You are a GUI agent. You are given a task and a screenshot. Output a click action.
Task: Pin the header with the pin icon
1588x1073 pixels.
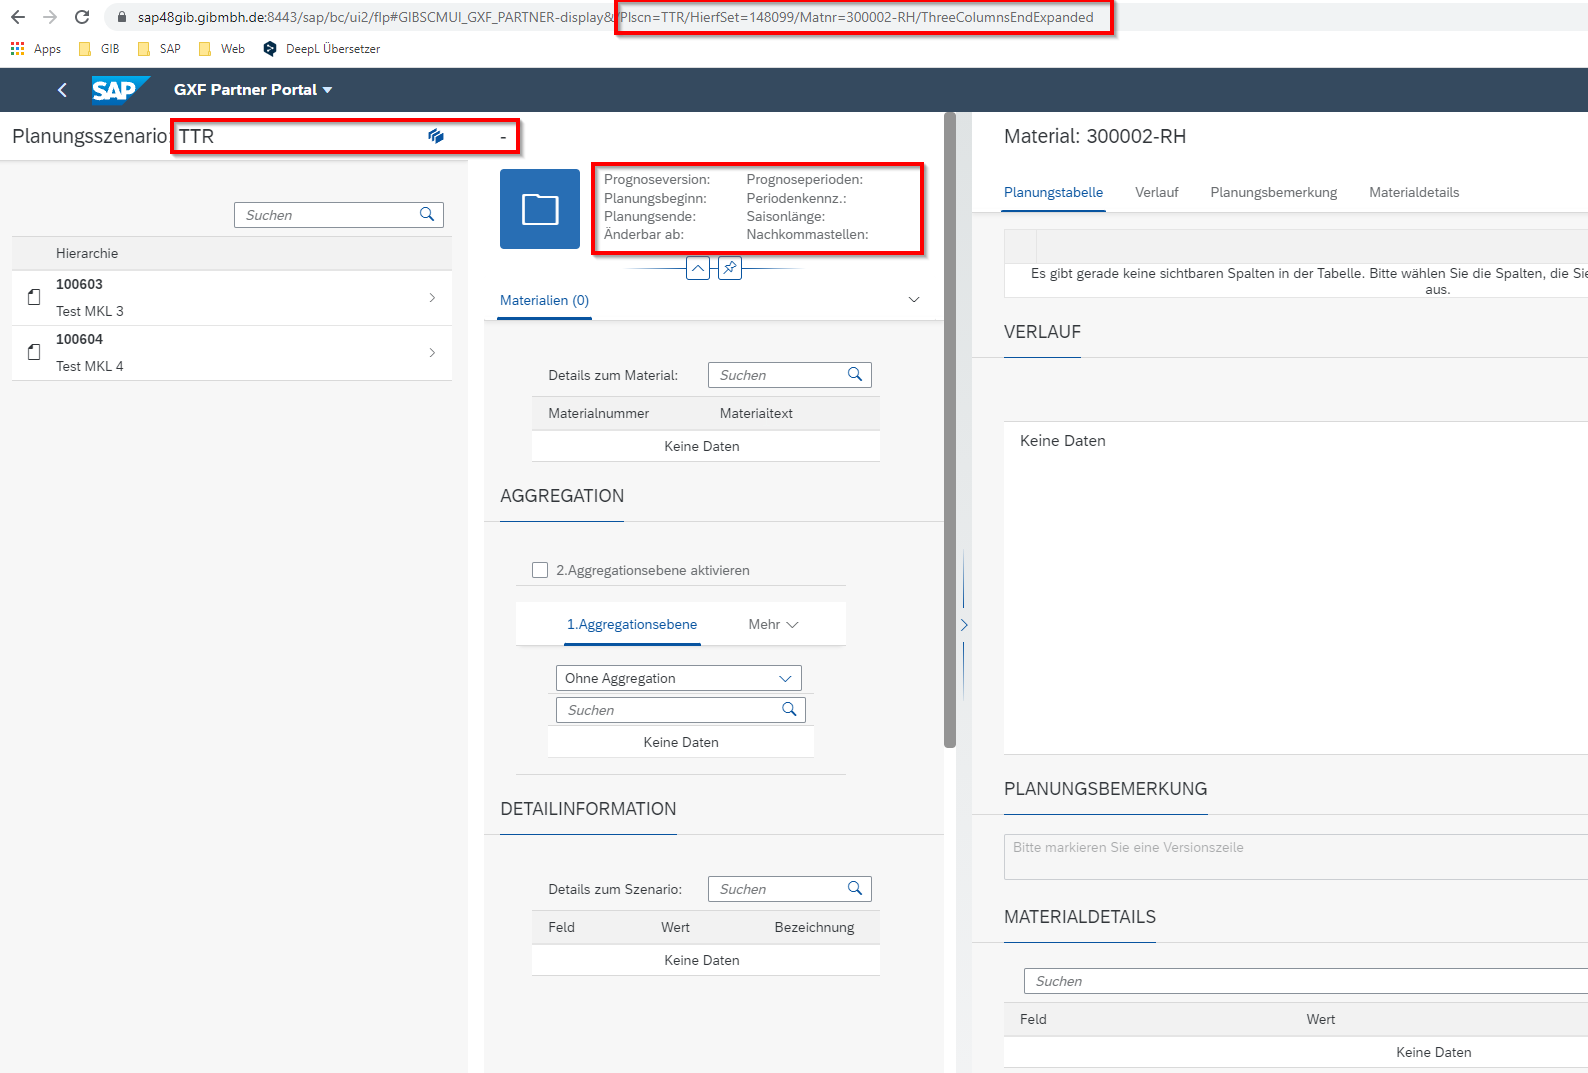click(x=730, y=268)
